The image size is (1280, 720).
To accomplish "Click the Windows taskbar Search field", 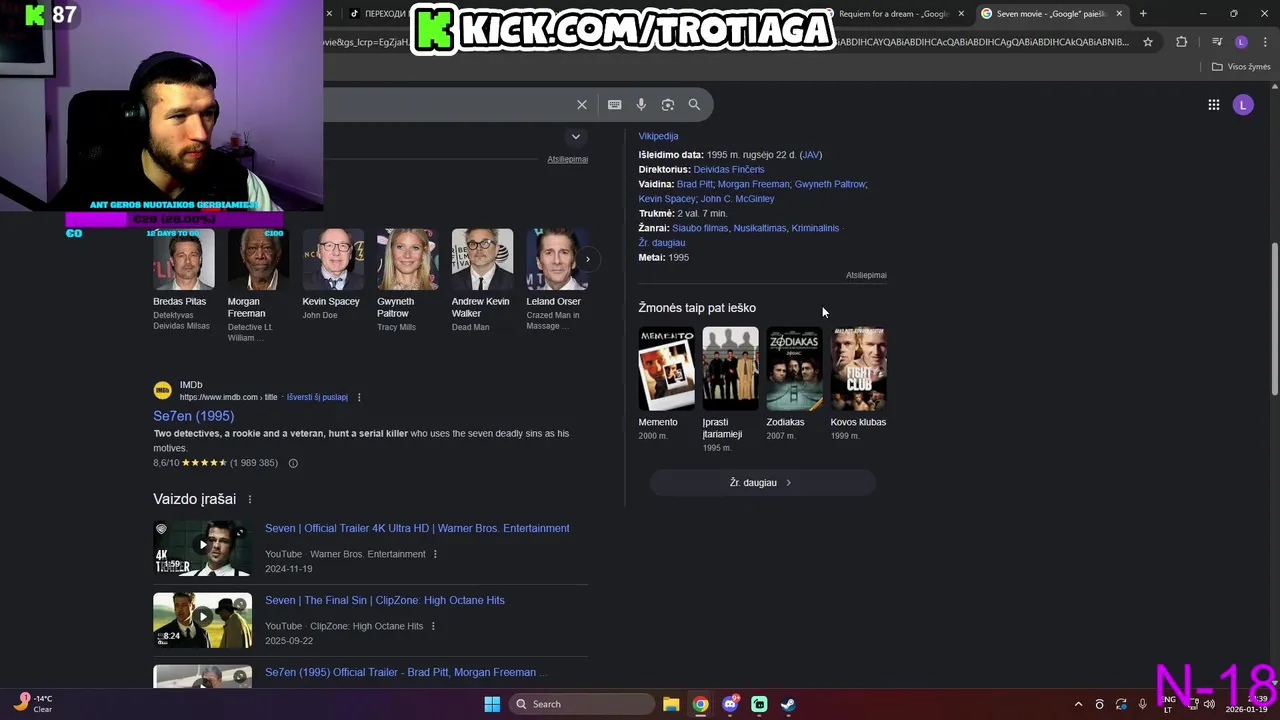I will (583, 704).
